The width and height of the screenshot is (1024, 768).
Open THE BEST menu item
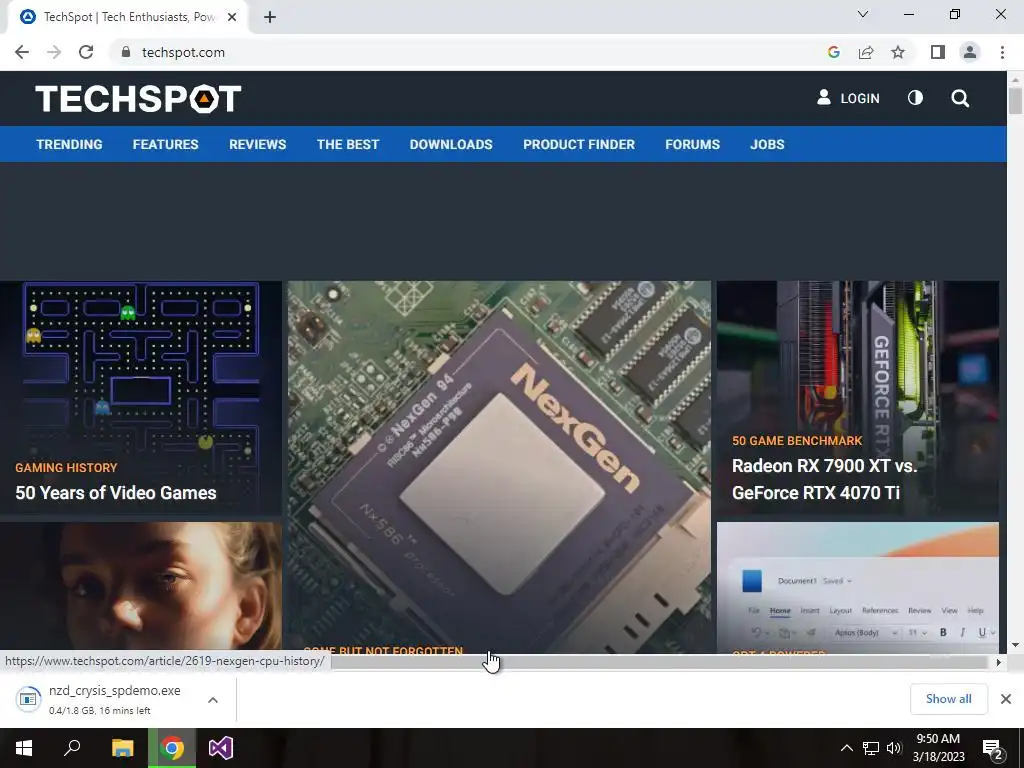tap(348, 144)
